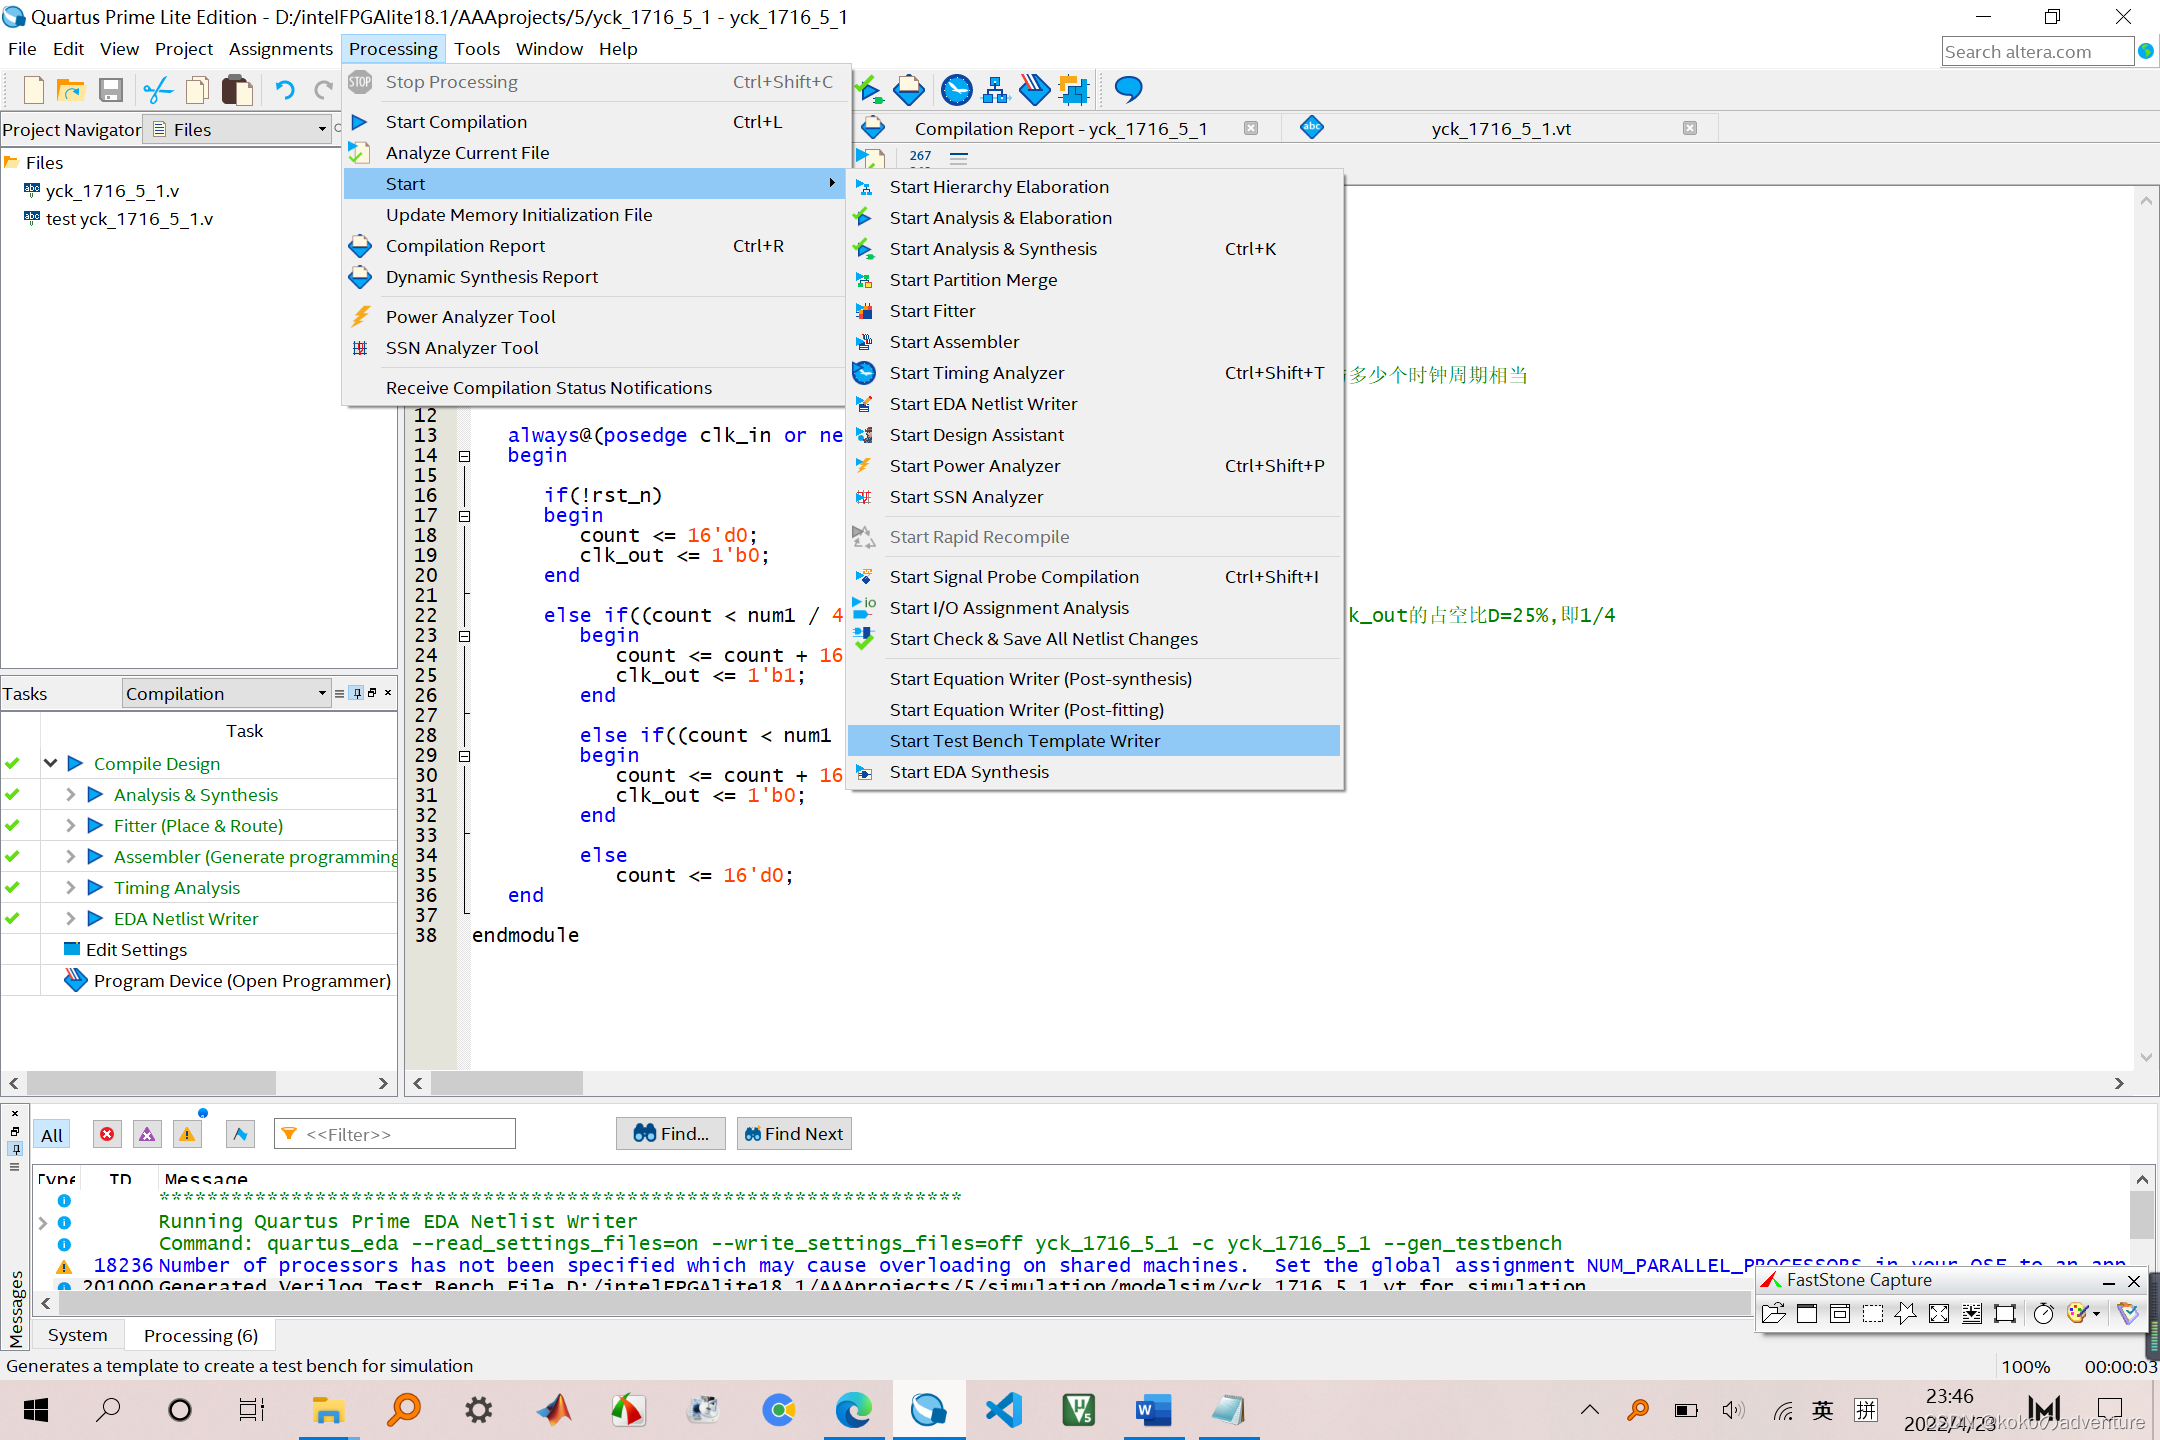Open the Timing Analyzer clock toolbar icon

[x=957, y=90]
